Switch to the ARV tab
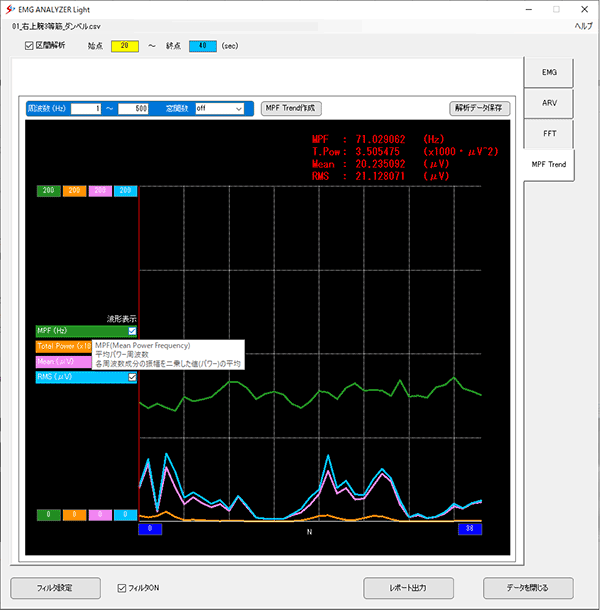Image resolution: width=600 pixels, height=610 pixels. click(549, 103)
